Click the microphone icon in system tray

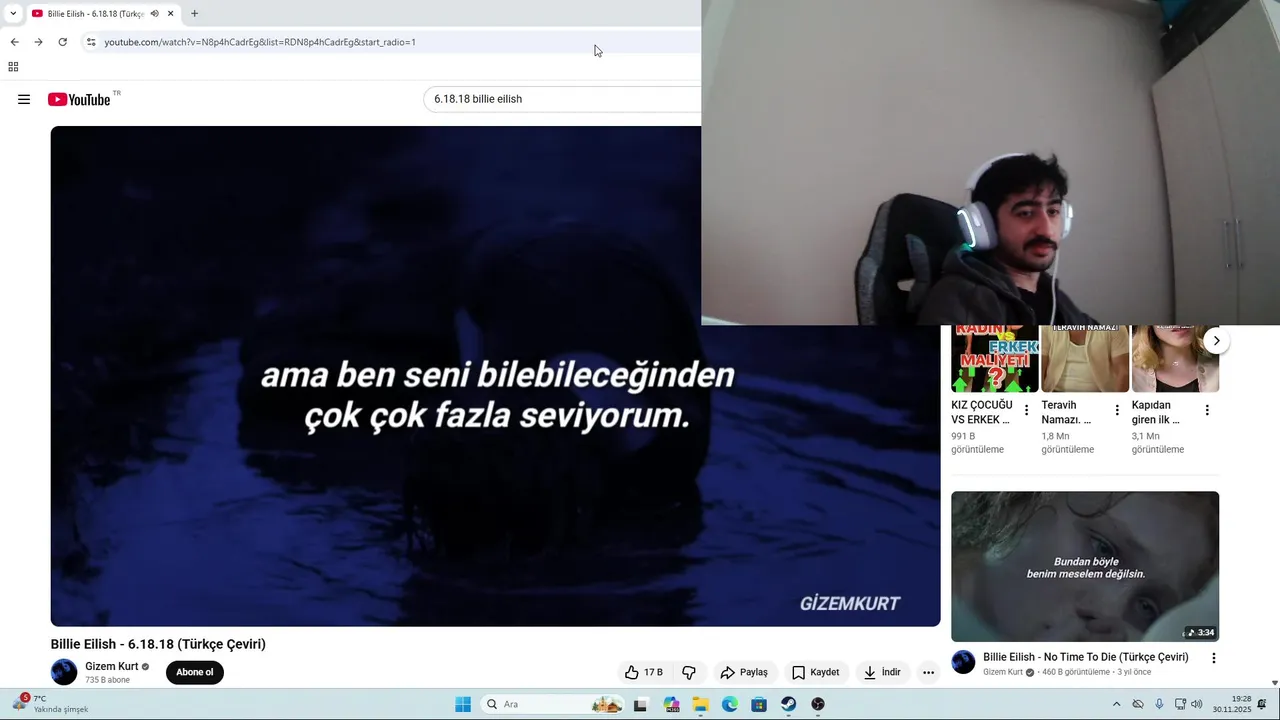1159,704
